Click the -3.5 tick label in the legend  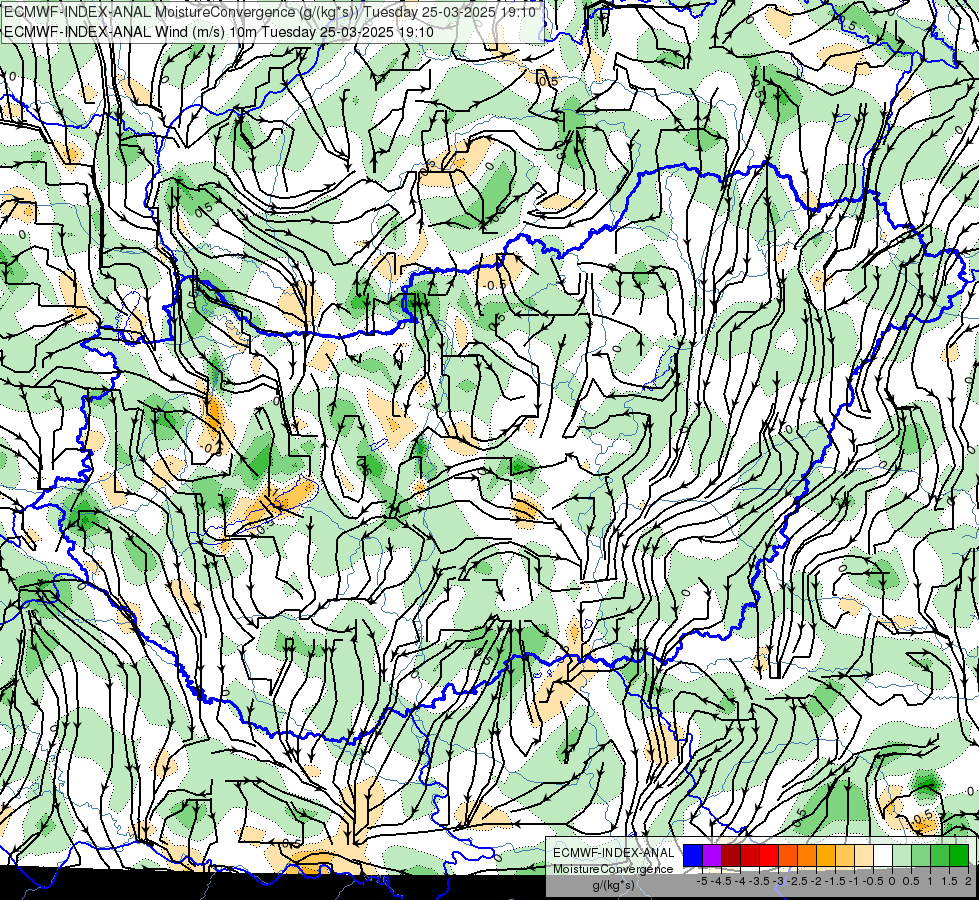coord(759,881)
